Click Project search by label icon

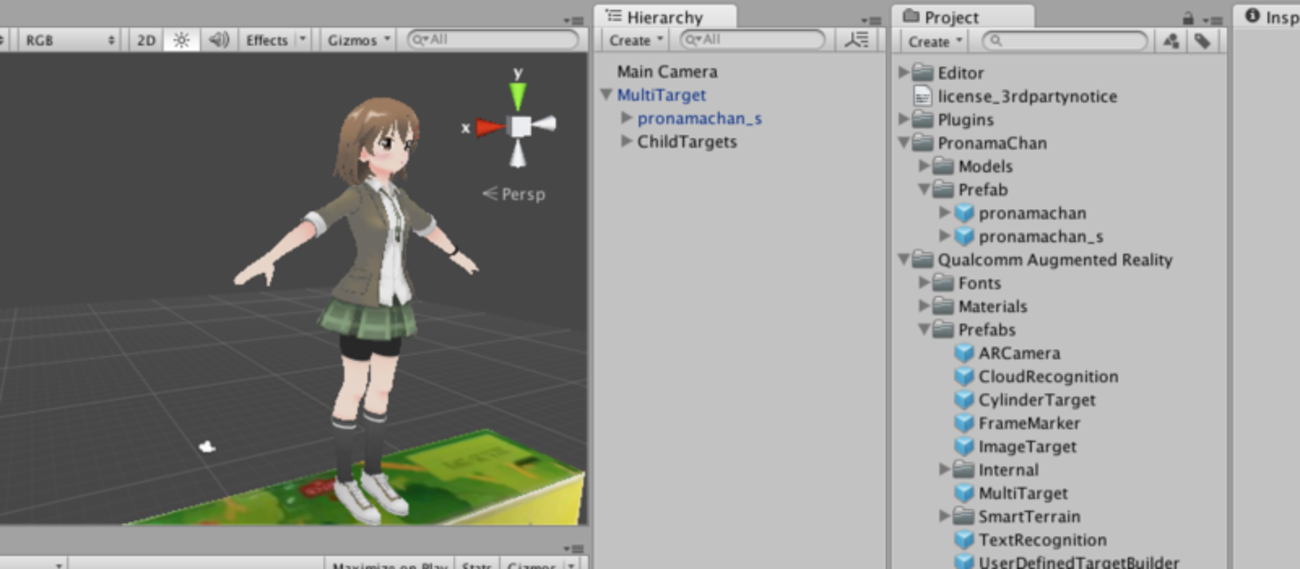point(1202,41)
